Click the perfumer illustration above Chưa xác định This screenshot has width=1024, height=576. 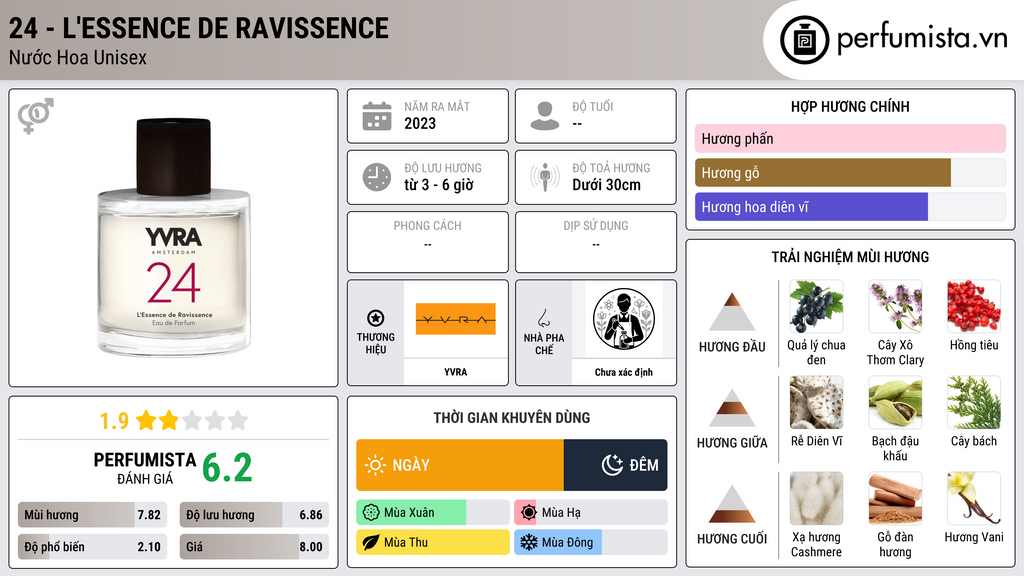coord(624,319)
